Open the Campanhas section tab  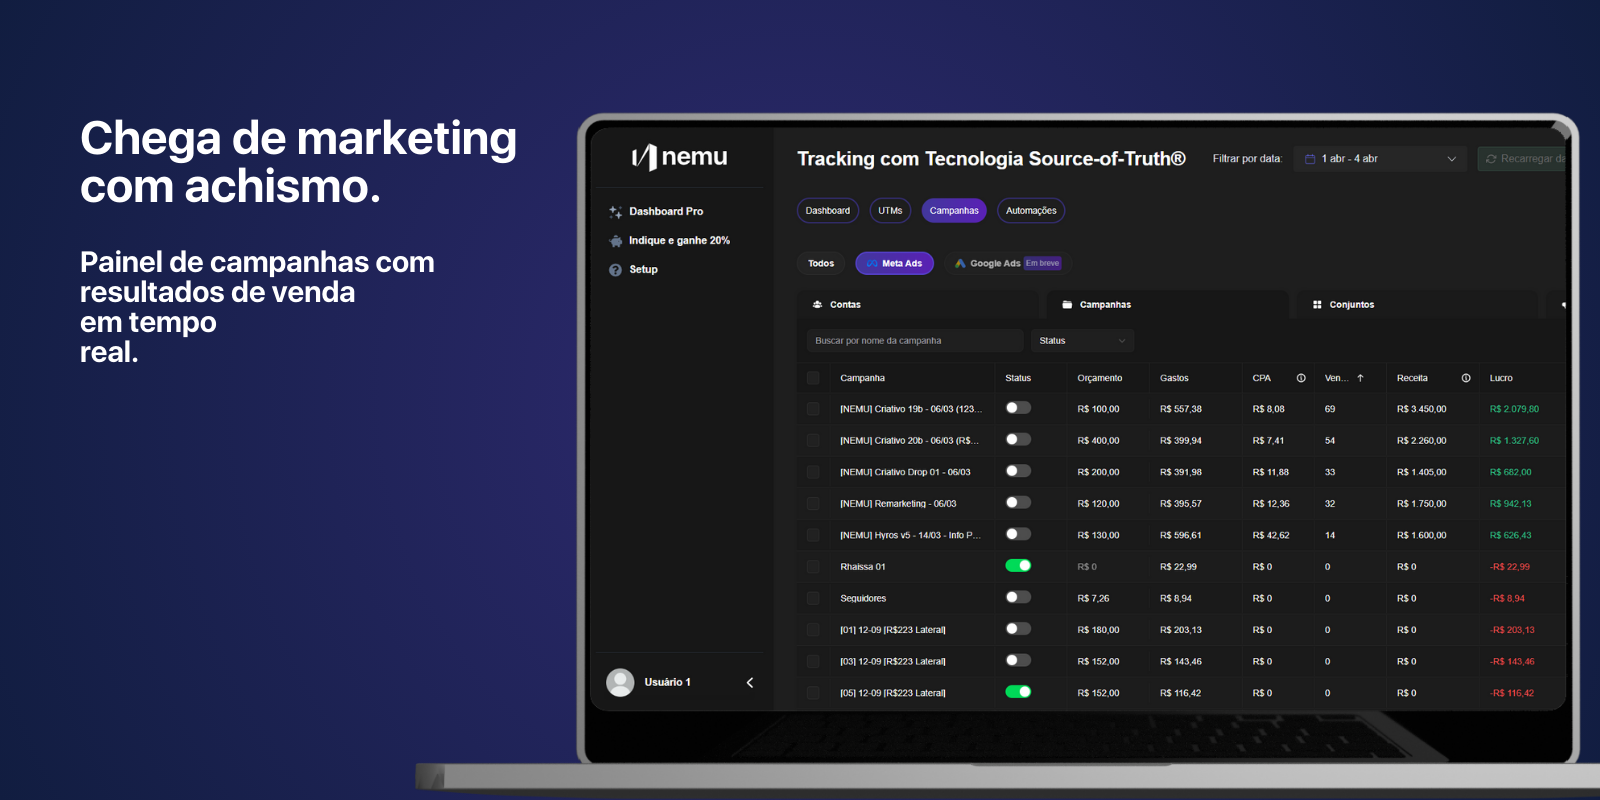click(1167, 305)
